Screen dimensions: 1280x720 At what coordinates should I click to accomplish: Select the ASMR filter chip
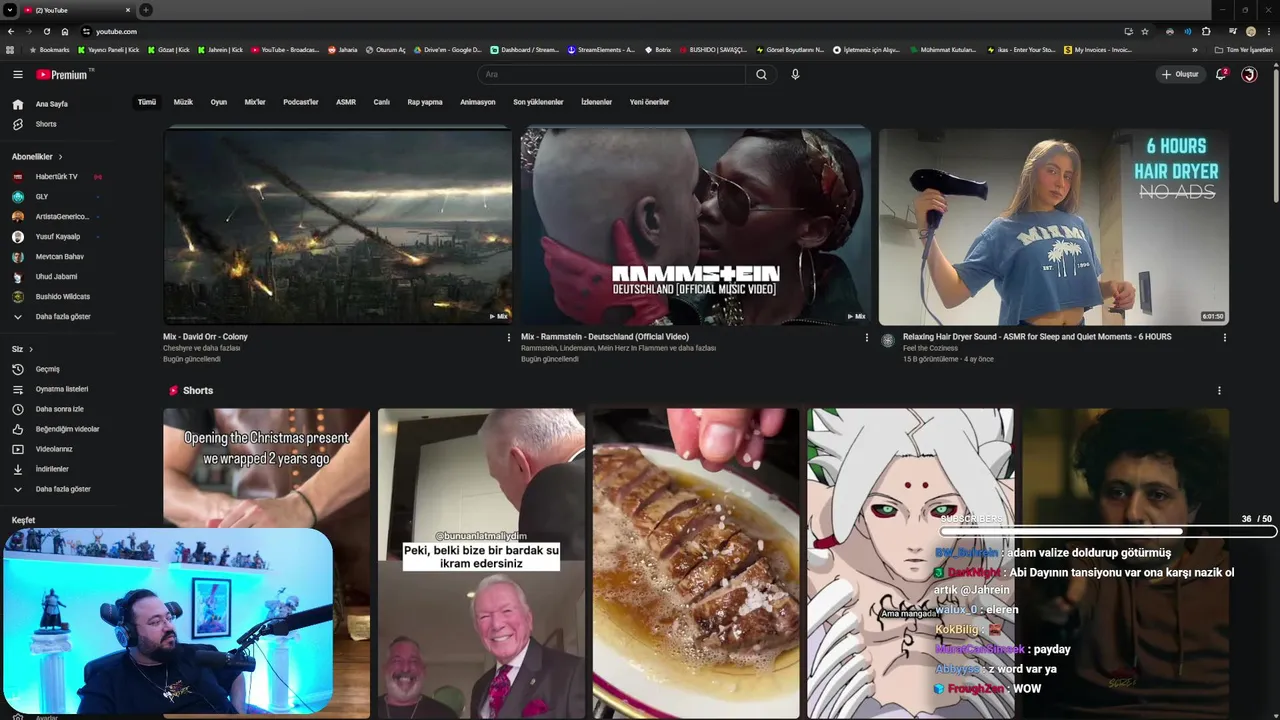coord(346,102)
